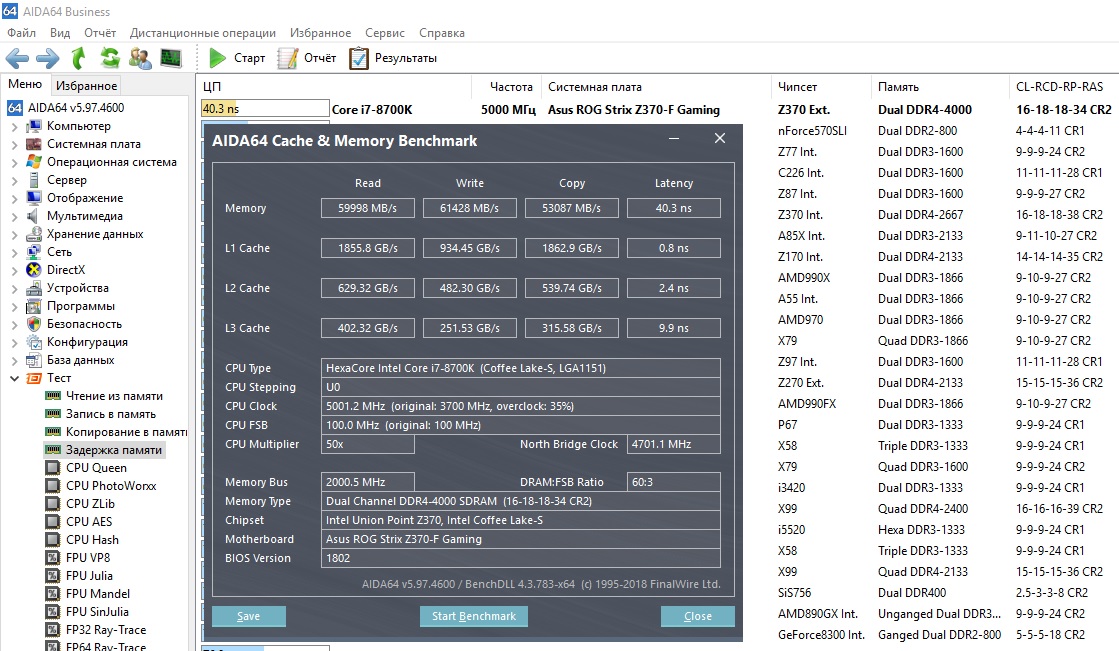Open user management toolbar icon
This screenshot has width=1119, height=651.
(140, 58)
